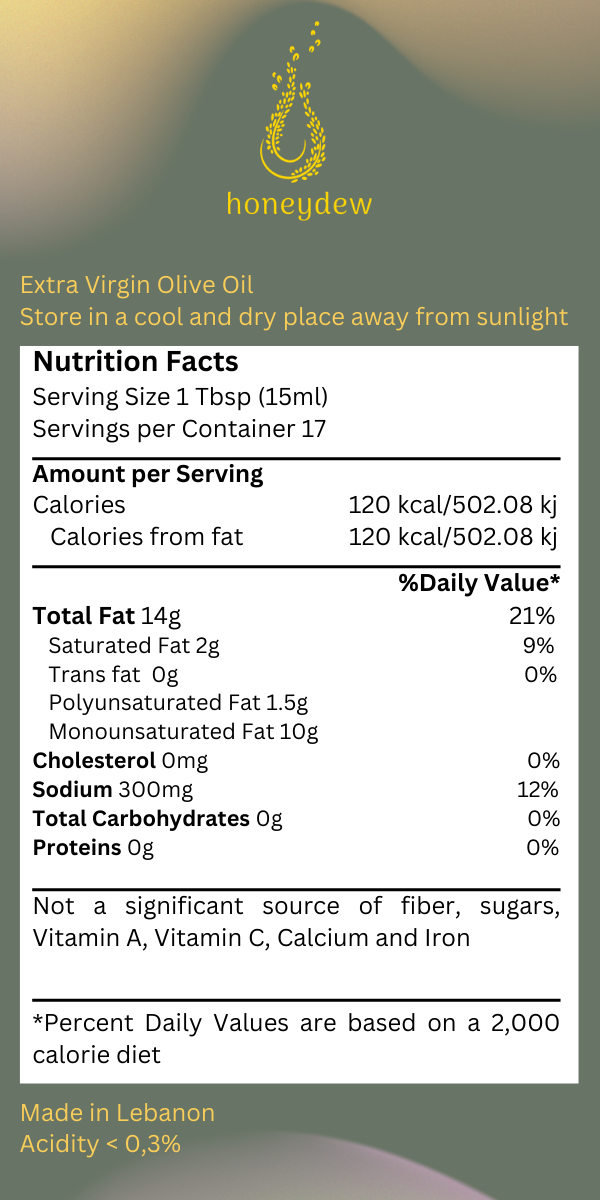
Task: Click the Serving Size 1 Tbsp line
Action: [x=180, y=397]
